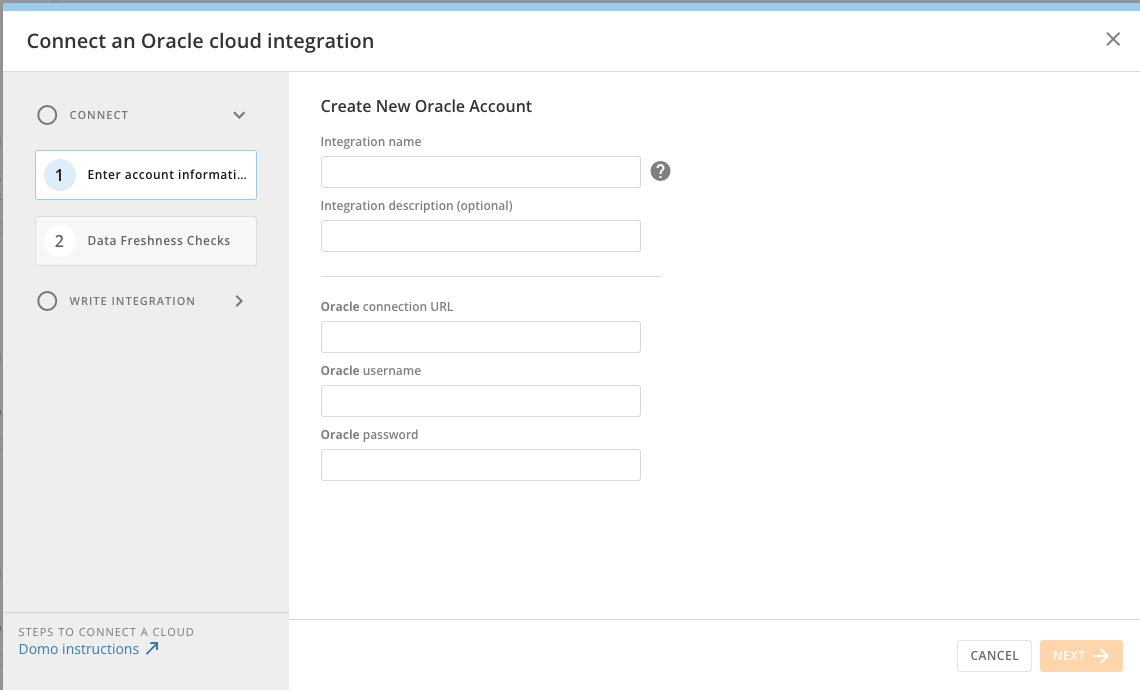This screenshot has height=690, width=1140.
Task: Open step 1 Enter account information
Action: point(146,174)
